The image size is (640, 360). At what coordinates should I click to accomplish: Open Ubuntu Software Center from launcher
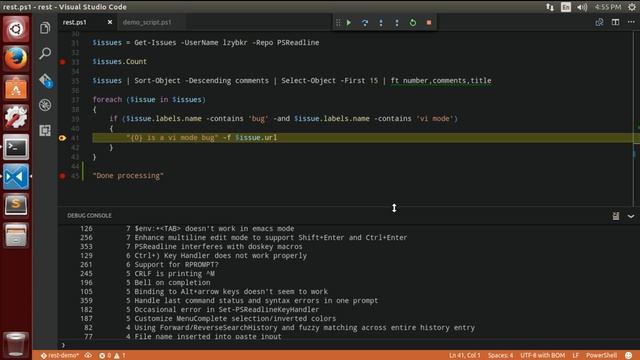[x=16, y=88]
